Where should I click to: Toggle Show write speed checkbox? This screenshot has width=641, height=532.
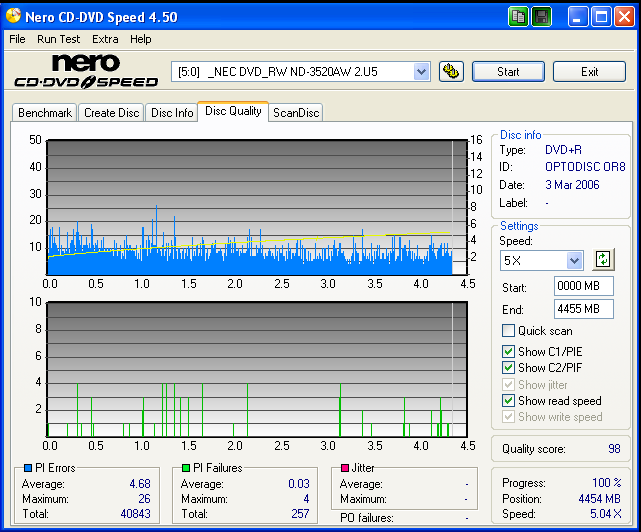508,417
